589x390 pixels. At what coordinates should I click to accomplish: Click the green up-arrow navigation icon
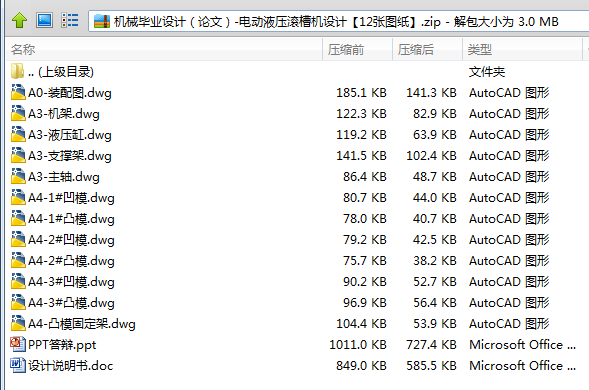tap(19, 20)
